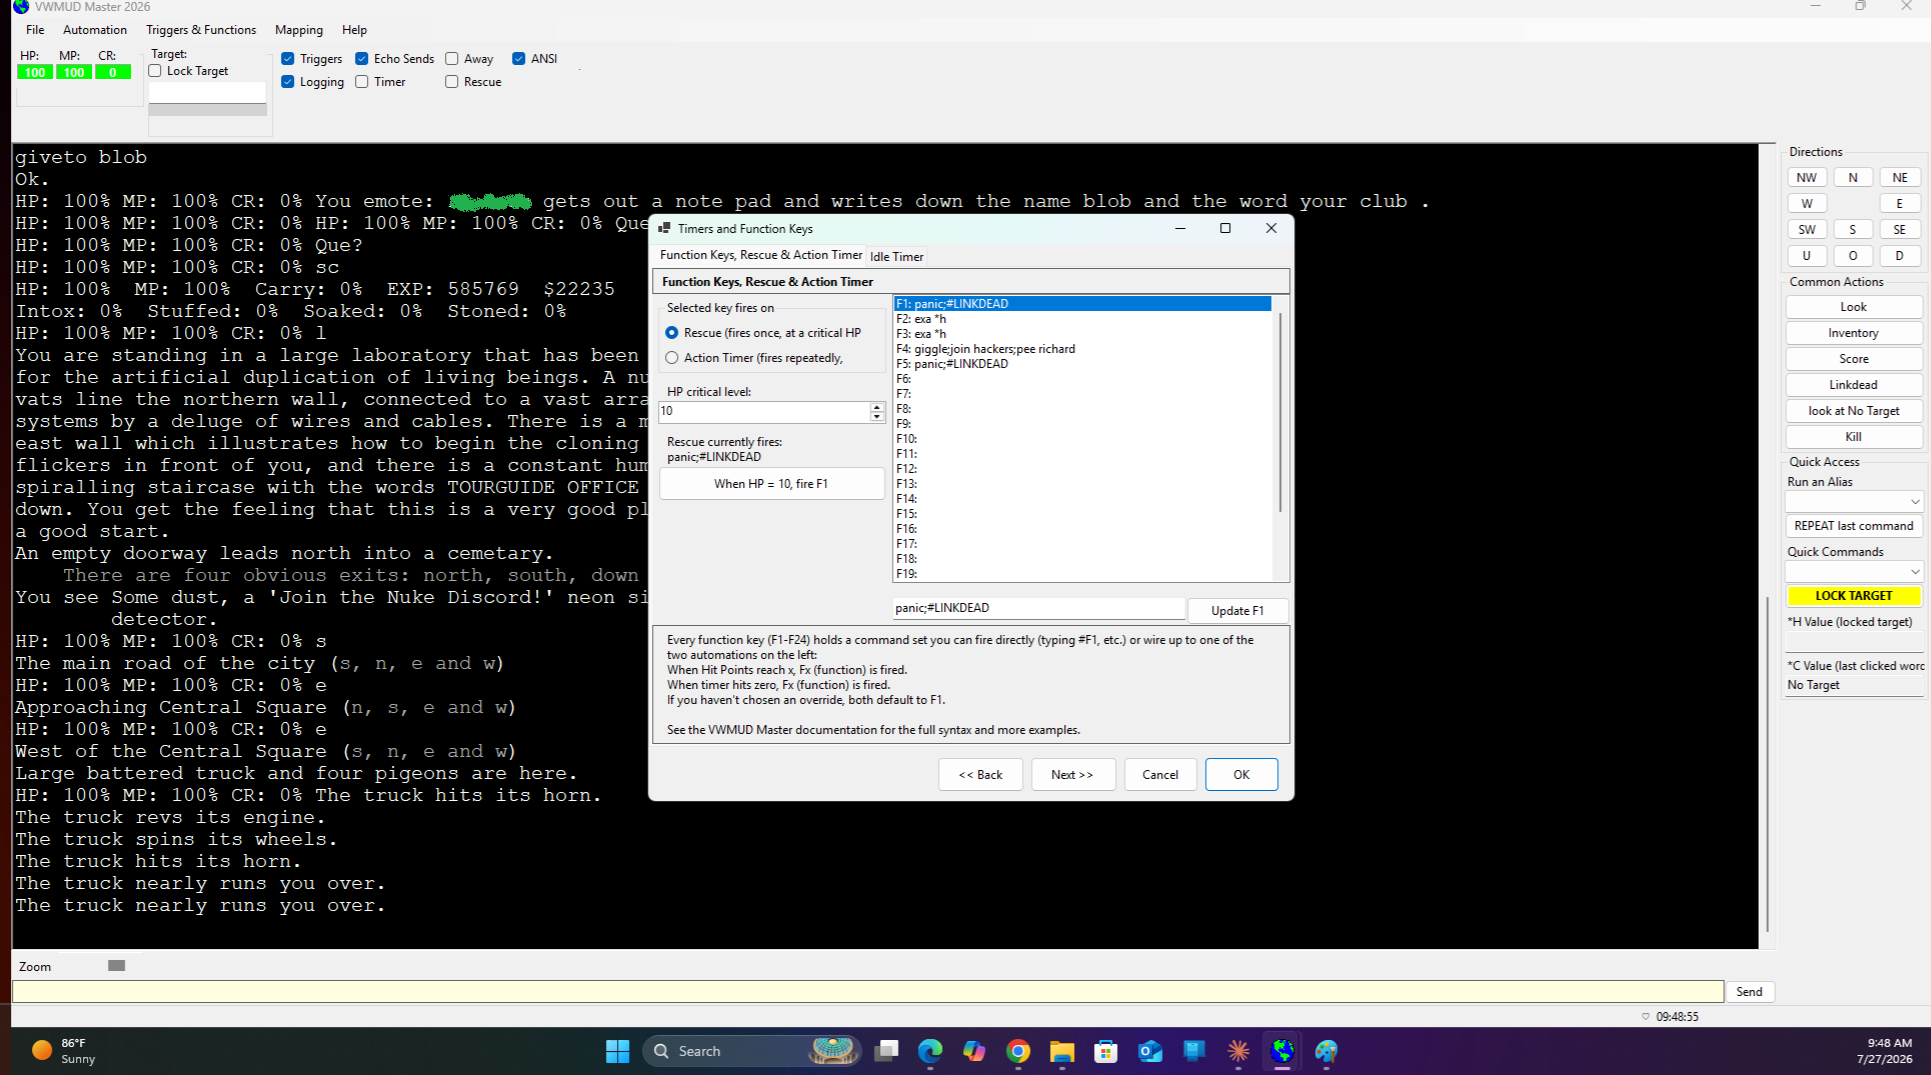The height and width of the screenshot is (1075, 1931).
Task: Maximize the Timers and Function Keys dialog
Action: point(1225,228)
